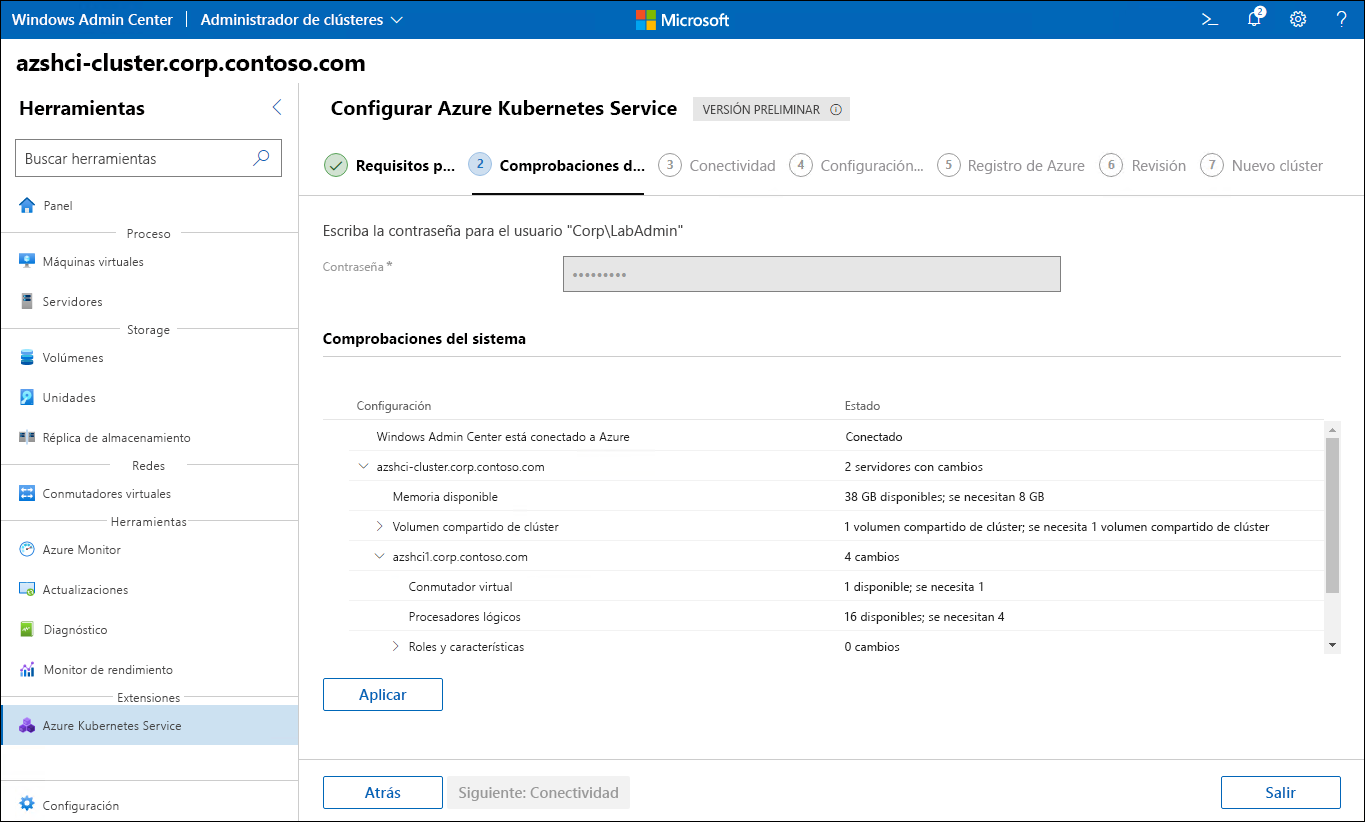This screenshot has height=822, width=1365.
Task: Click the scrollbar down arrow
Action: pos(1332,645)
